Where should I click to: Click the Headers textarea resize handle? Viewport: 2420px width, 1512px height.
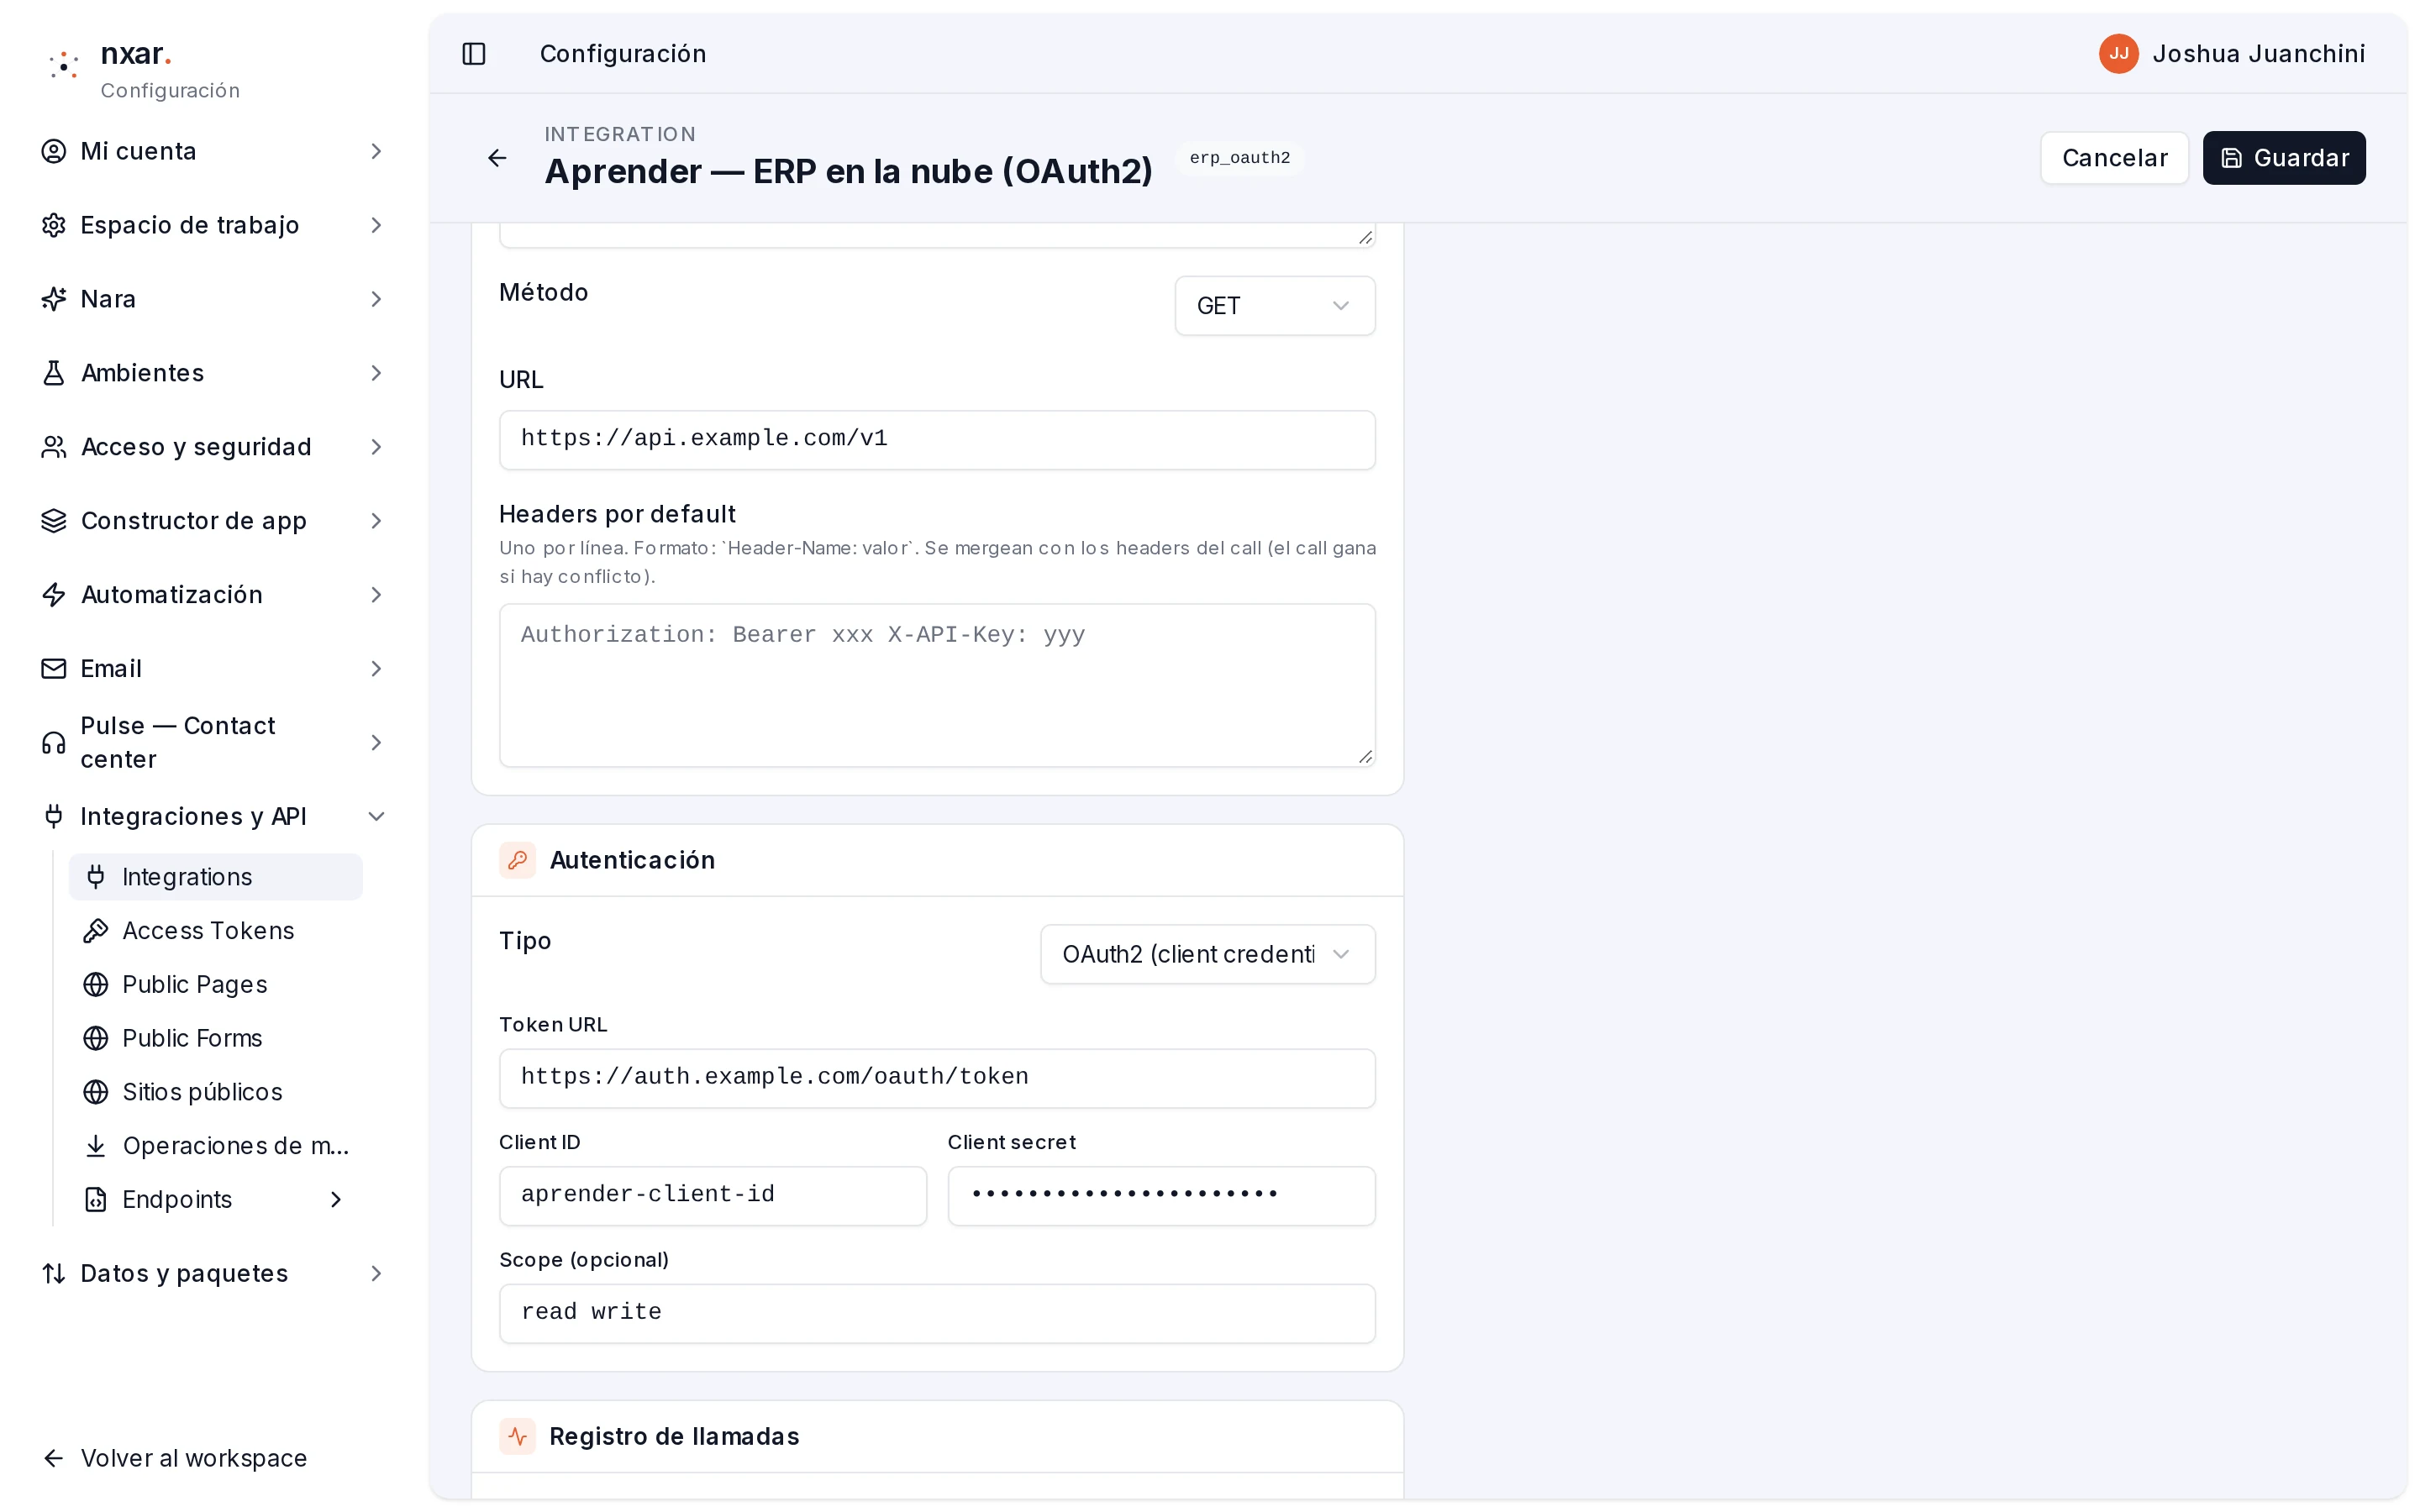1365,757
